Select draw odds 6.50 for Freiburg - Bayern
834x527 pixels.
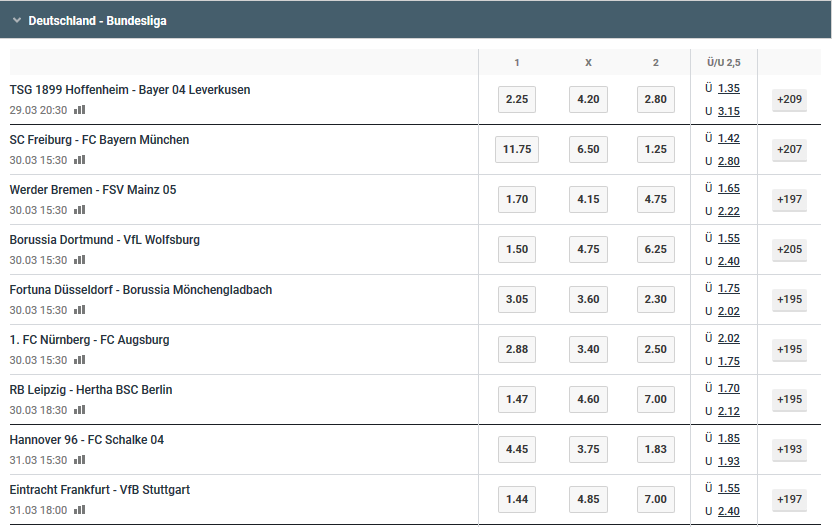[588, 149]
